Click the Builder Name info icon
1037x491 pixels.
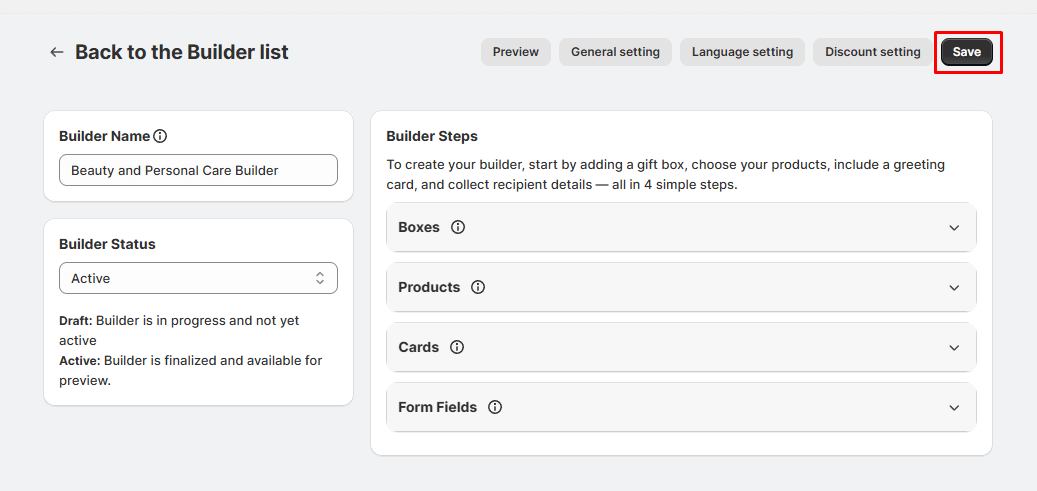coord(160,136)
